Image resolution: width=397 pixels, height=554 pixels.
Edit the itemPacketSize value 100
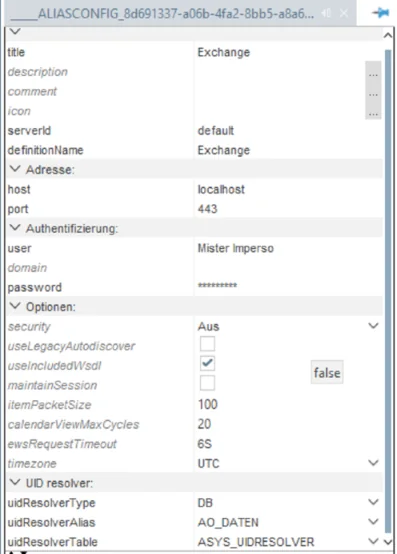coord(288,404)
